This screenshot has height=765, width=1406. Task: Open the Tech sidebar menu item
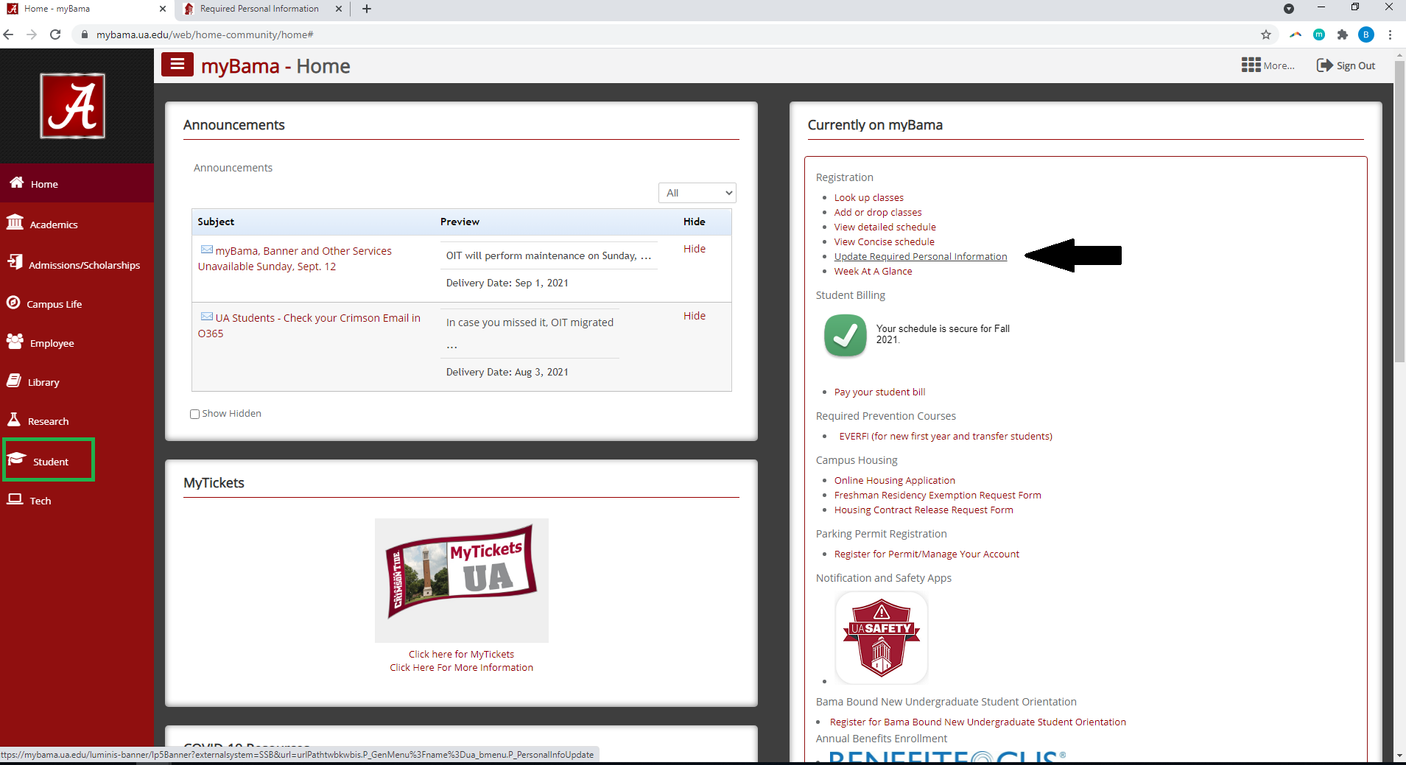pyautogui.click(x=40, y=501)
